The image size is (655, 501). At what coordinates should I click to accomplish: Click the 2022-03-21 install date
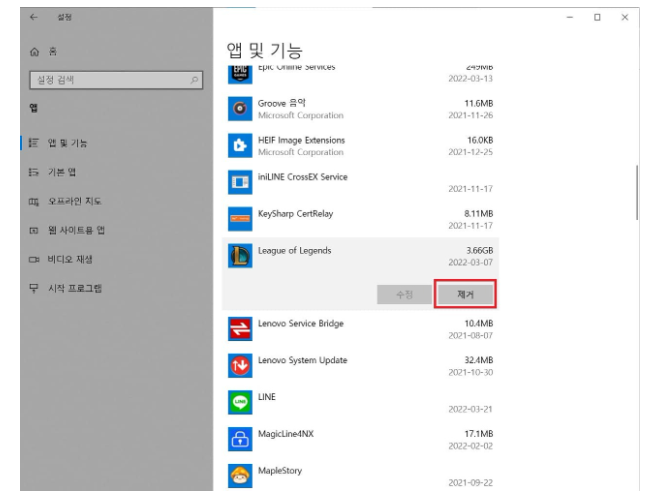point(471,409)
